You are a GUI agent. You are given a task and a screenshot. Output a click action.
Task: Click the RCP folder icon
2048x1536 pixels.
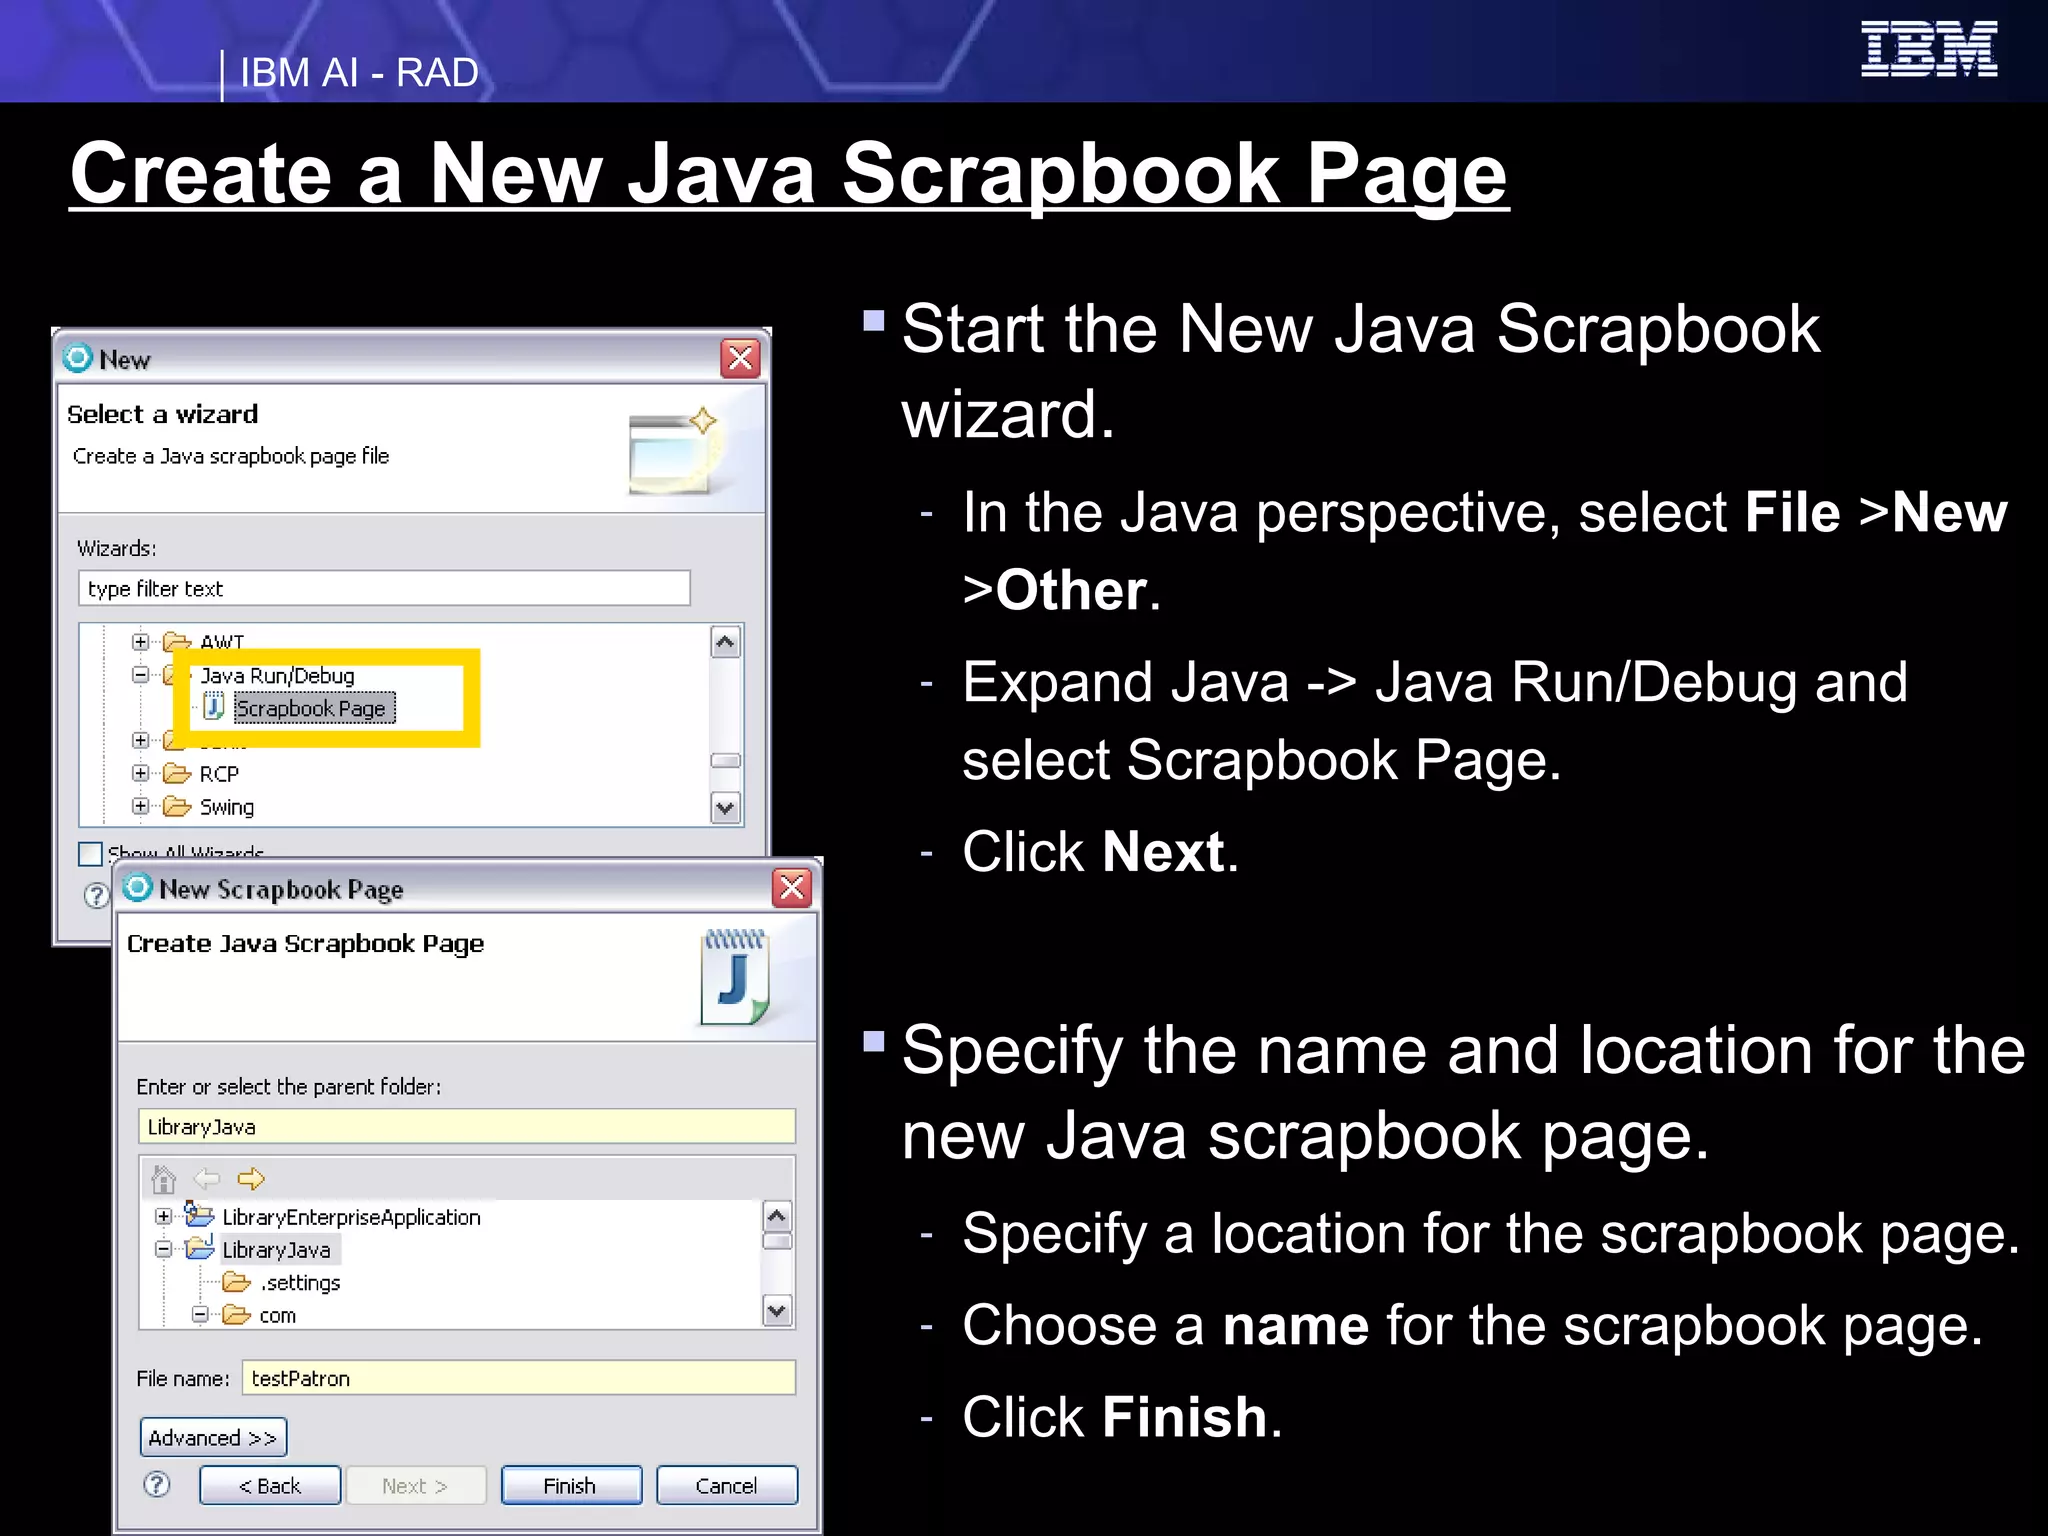pos(177,773)
